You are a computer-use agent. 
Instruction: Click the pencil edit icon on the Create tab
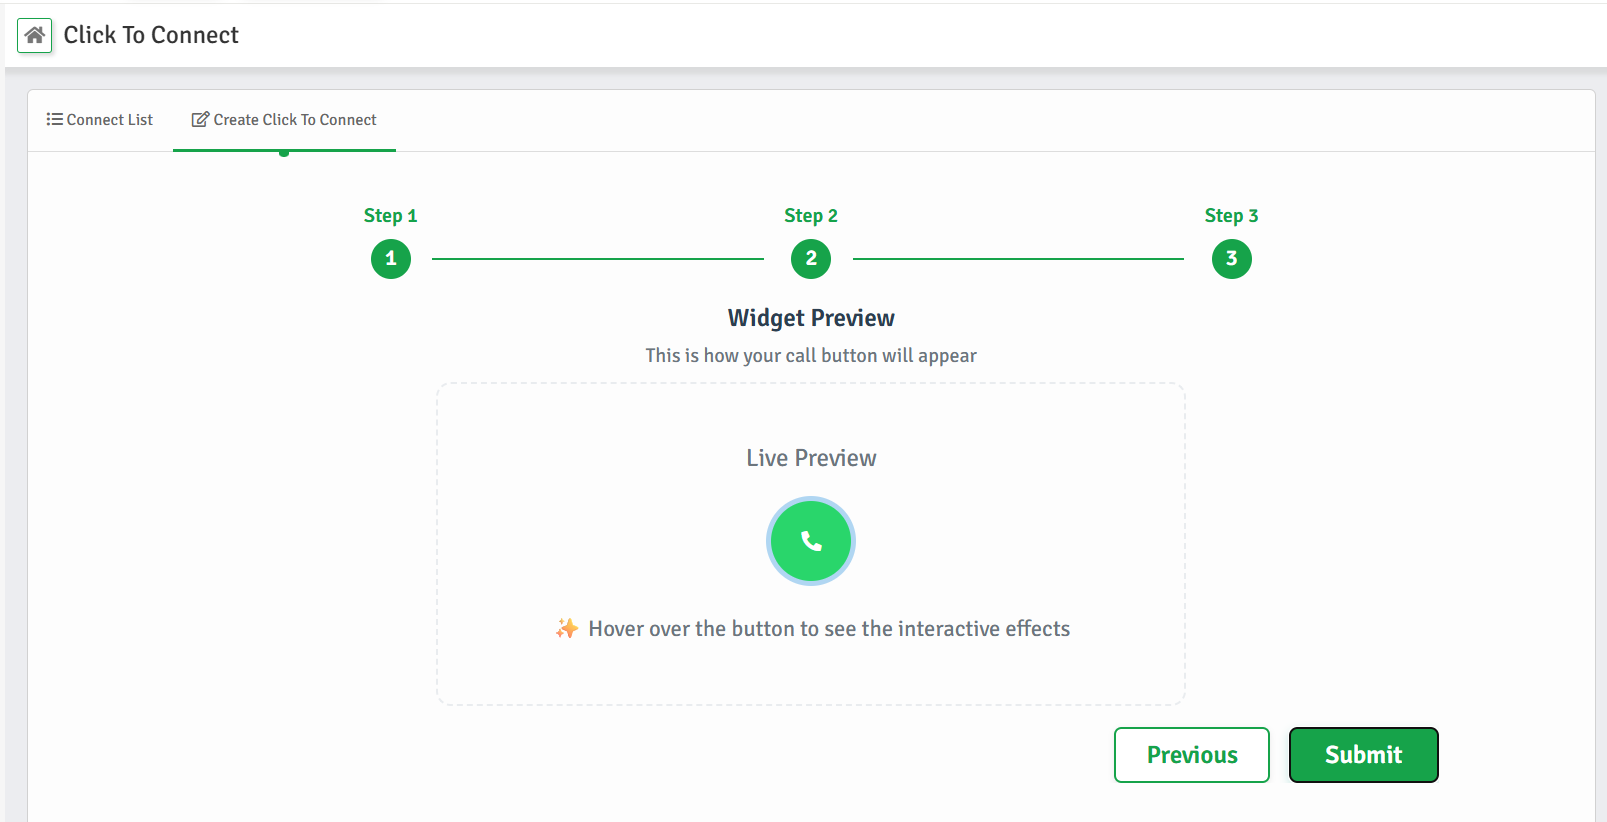[200, 120]
